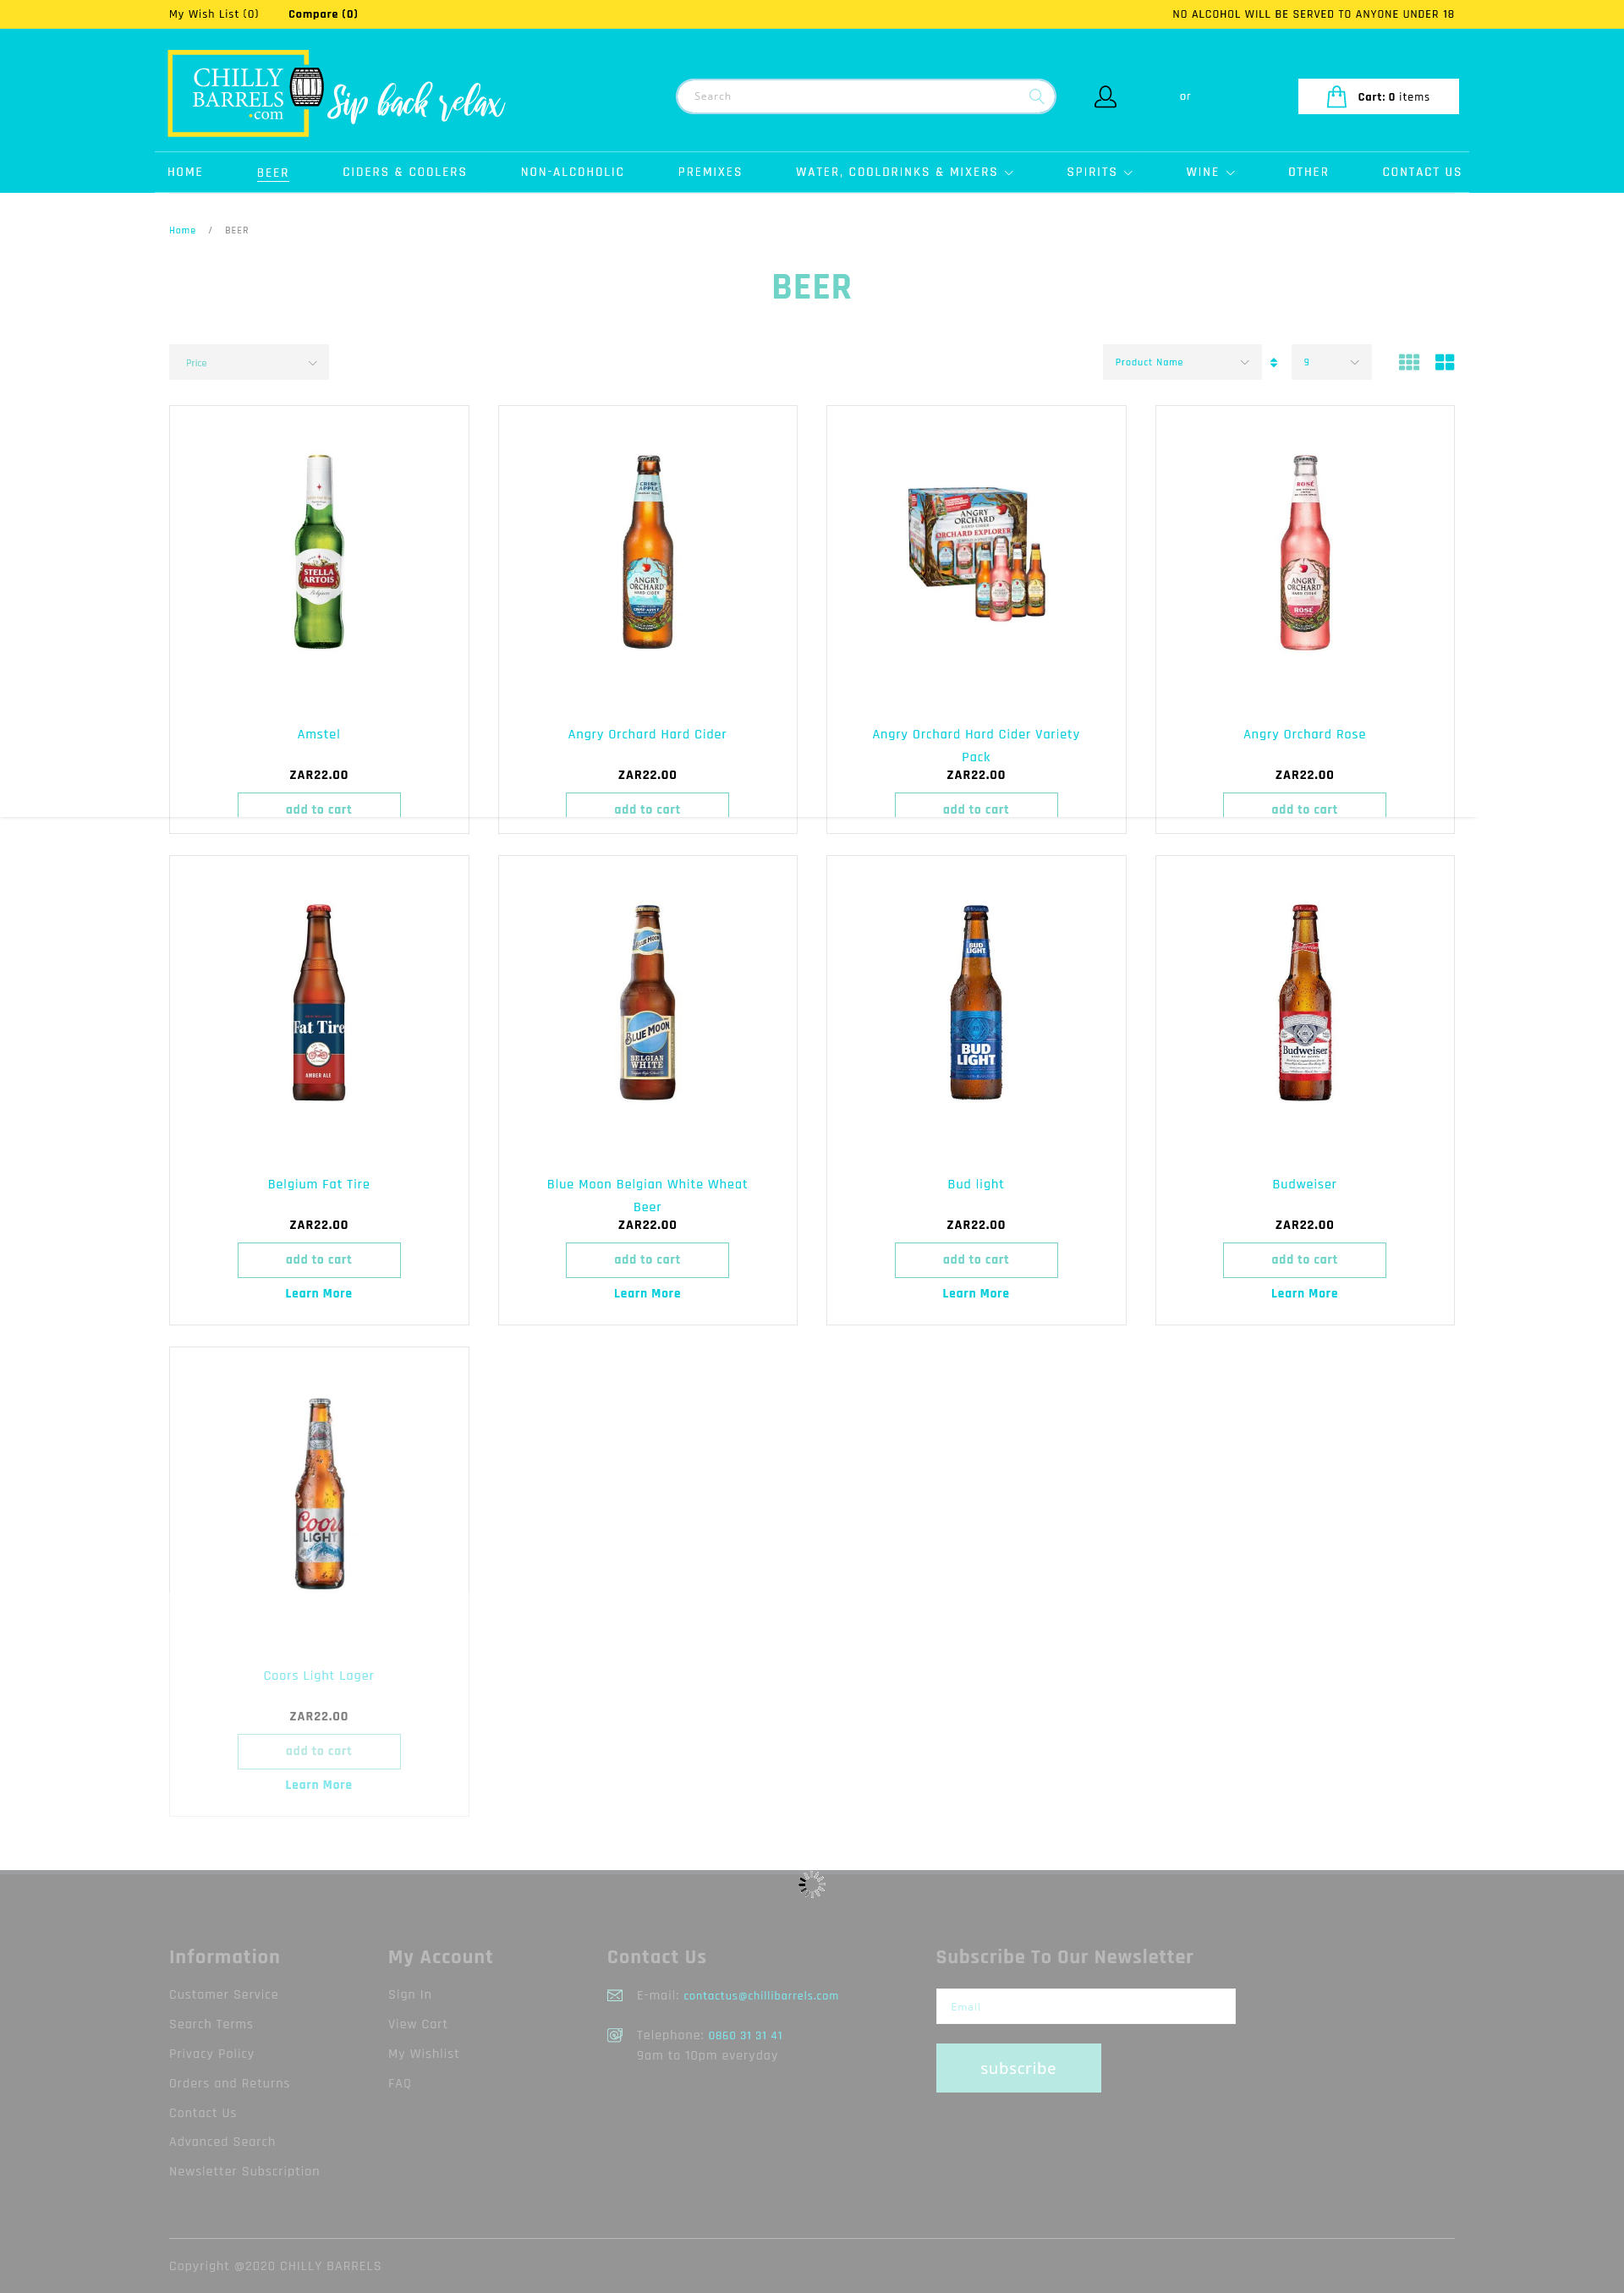The image size is (1624, 2293).
Task: Open Contact Us in navigation bar
Action: [1421, 172]
